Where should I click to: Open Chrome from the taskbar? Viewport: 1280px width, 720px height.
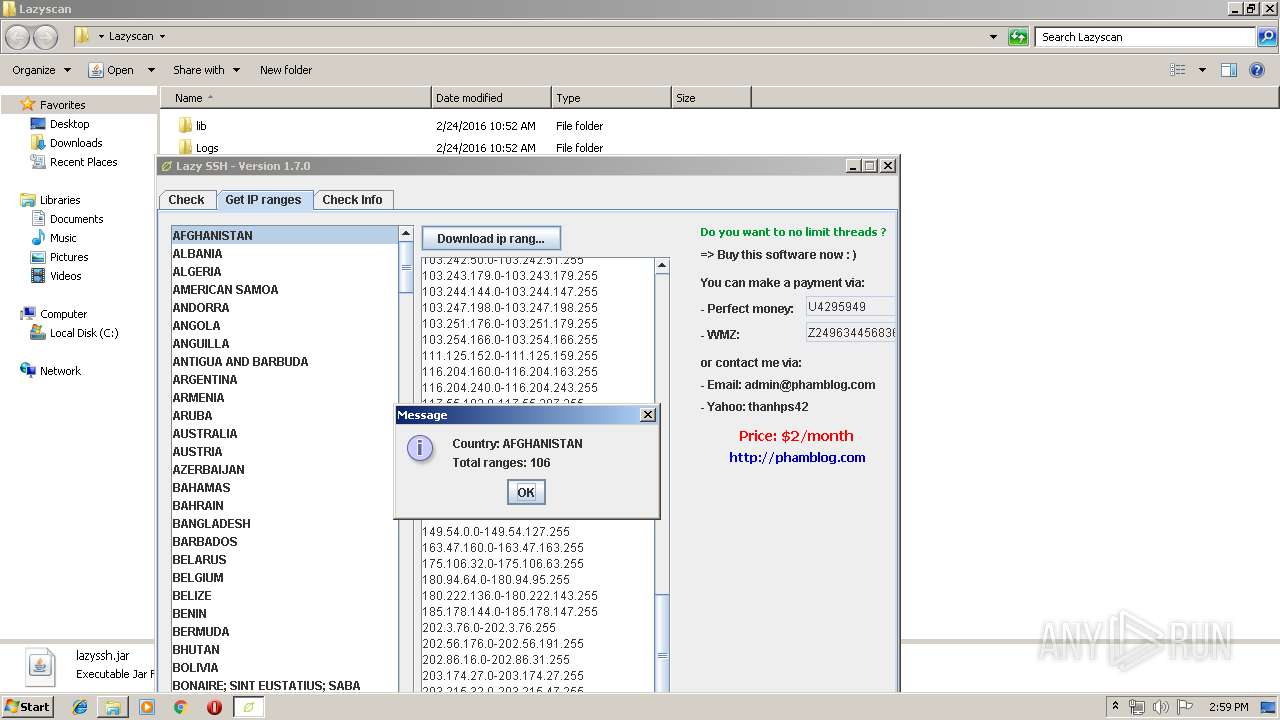click(x=180, y=707)
